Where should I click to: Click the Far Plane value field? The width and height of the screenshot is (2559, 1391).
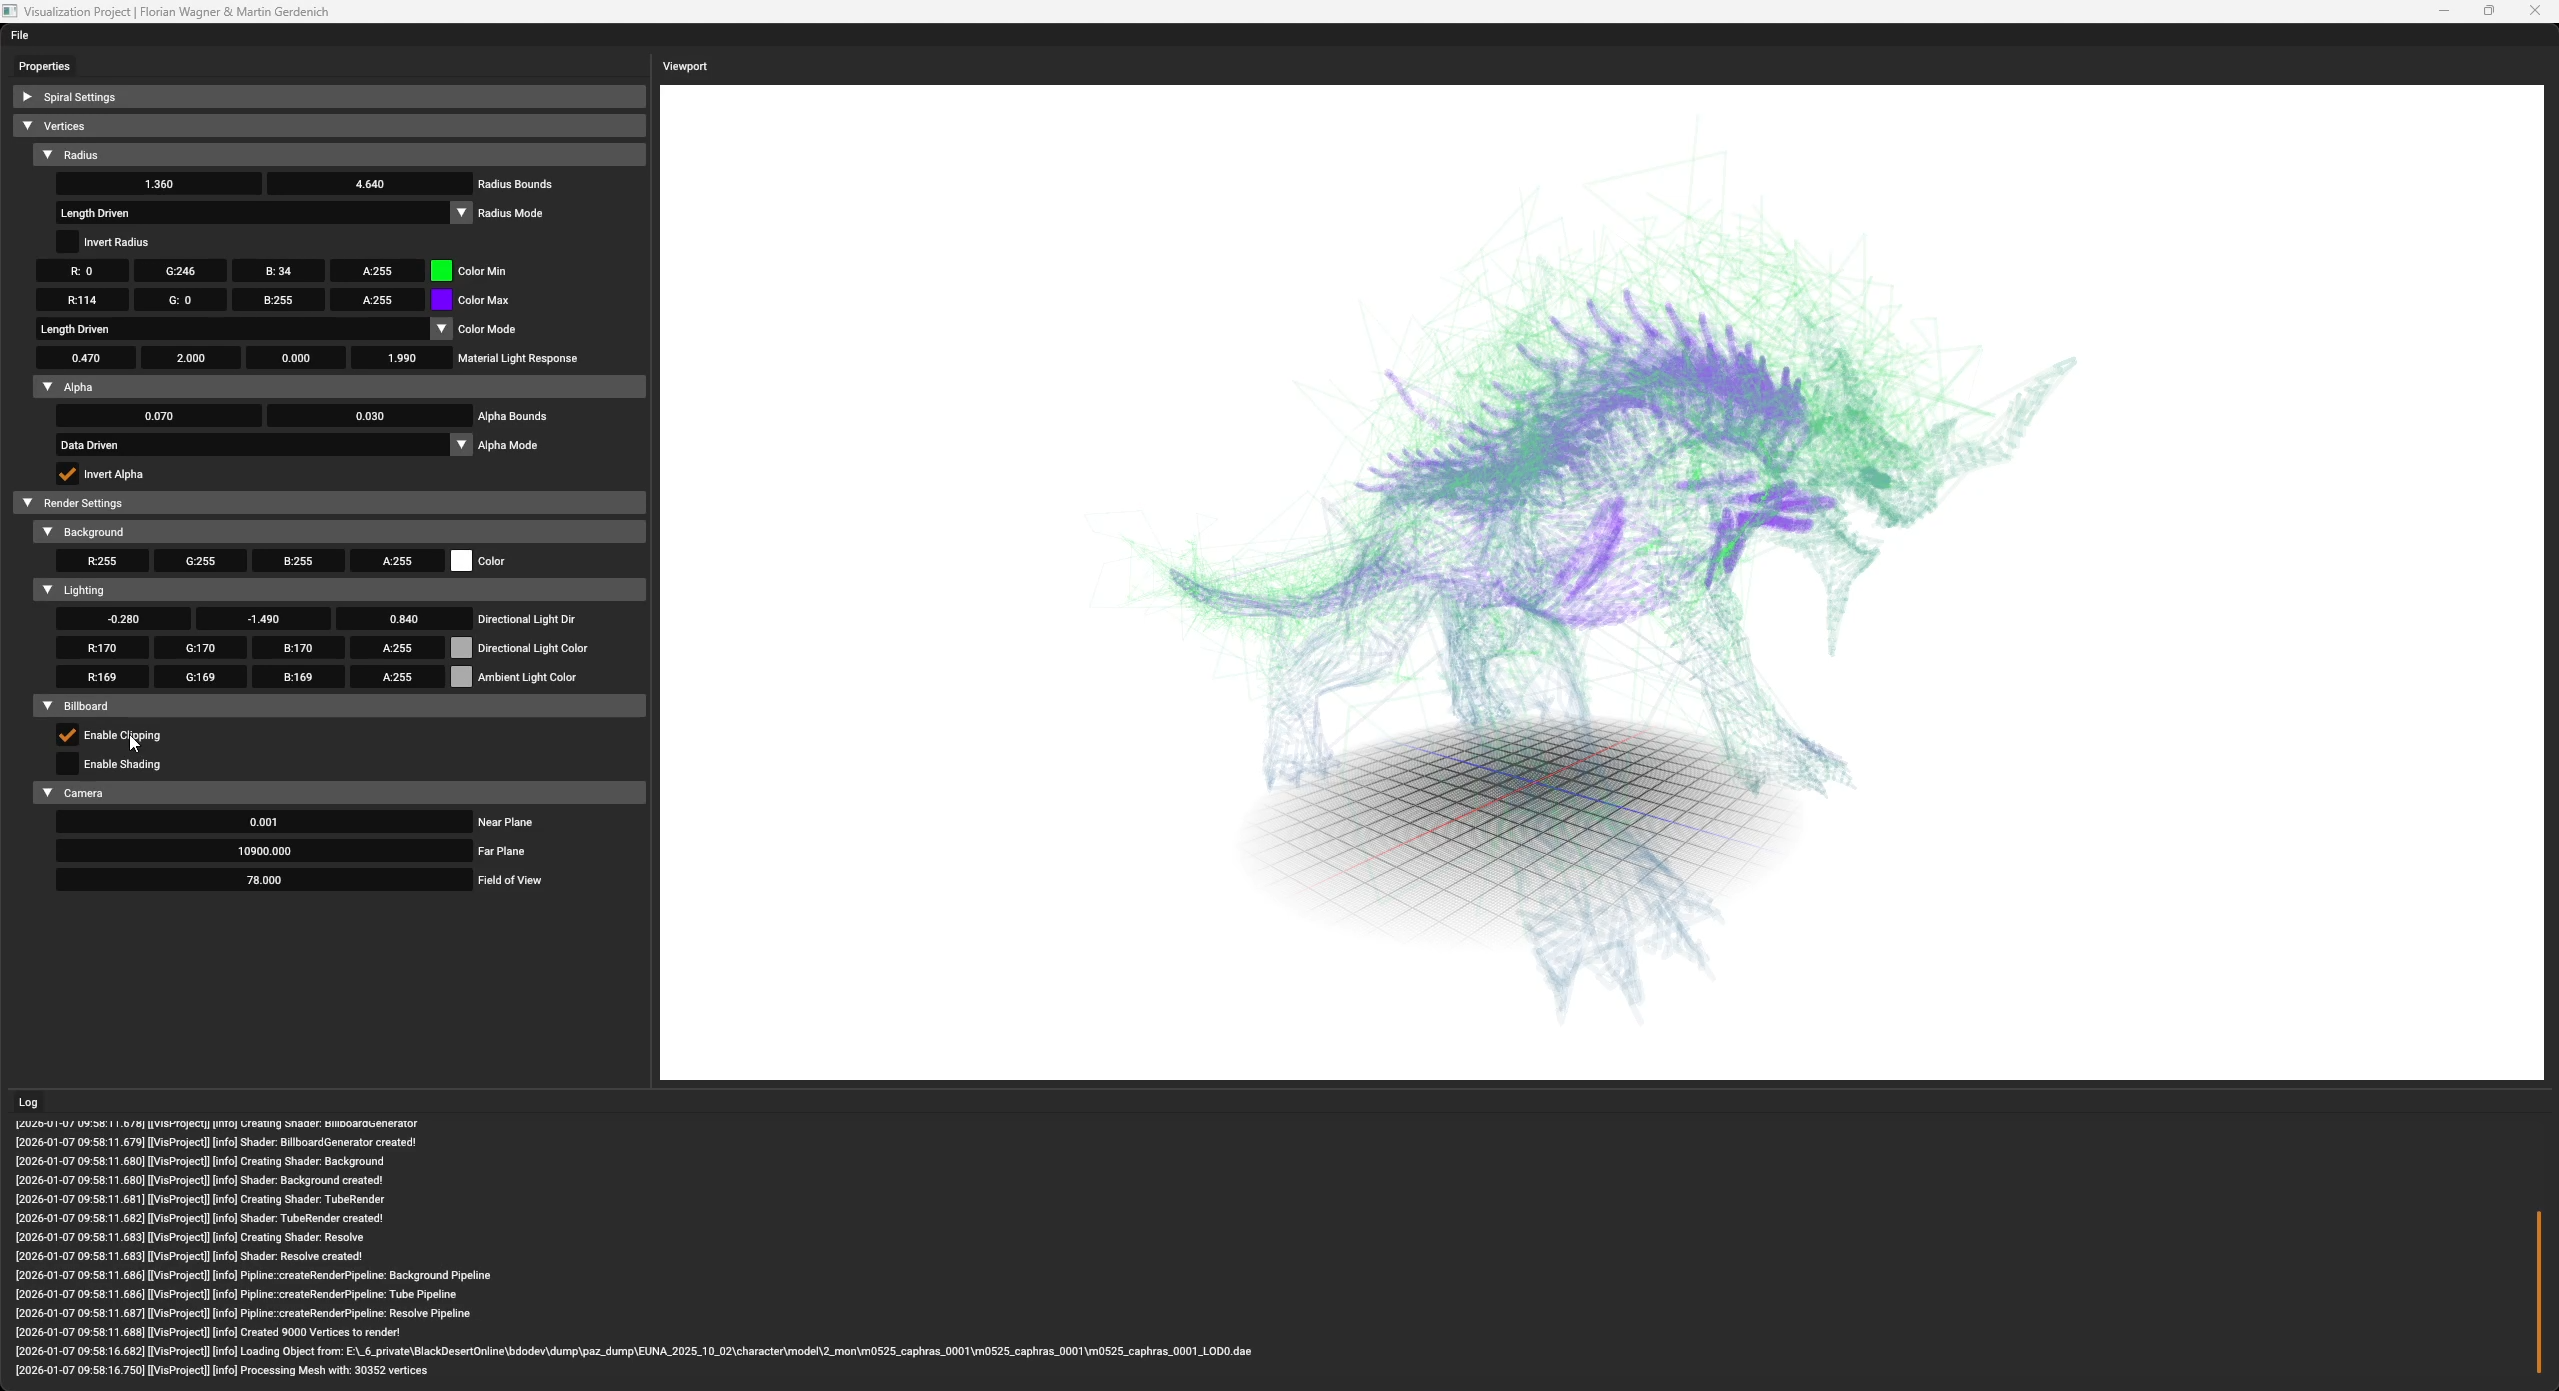(x=263, y=851)
